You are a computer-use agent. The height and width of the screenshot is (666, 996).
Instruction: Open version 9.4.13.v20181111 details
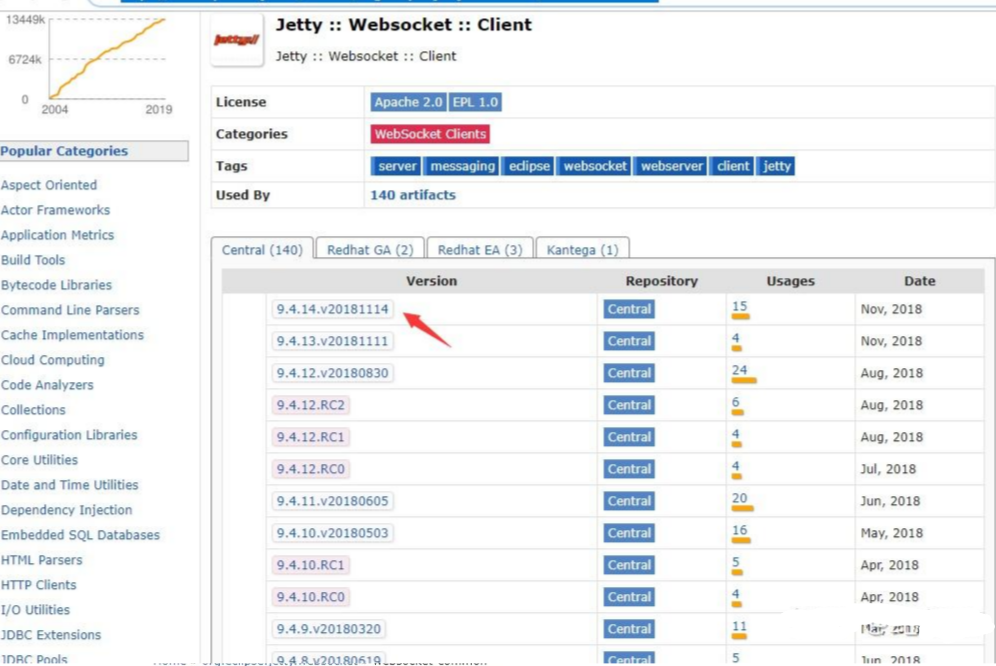(331, 341)
